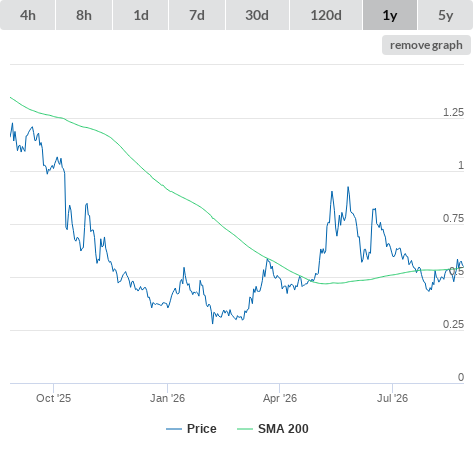Click the Jul '26 x-axis label
Screen dimensions: 474x455
(x=392, y=398)
